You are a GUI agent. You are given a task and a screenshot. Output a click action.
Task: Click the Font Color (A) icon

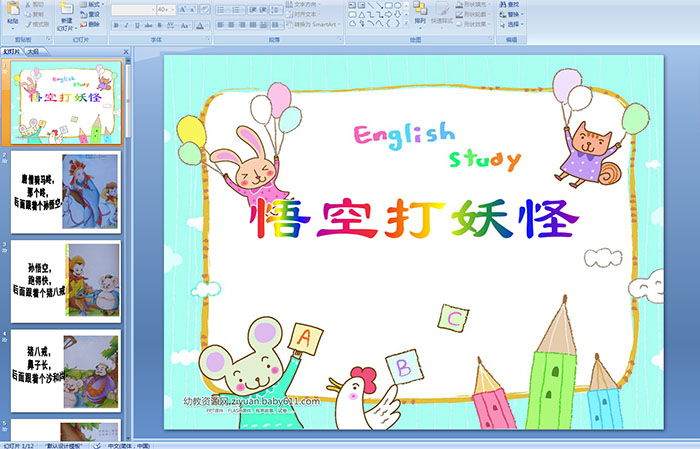(x=200, y=25)
